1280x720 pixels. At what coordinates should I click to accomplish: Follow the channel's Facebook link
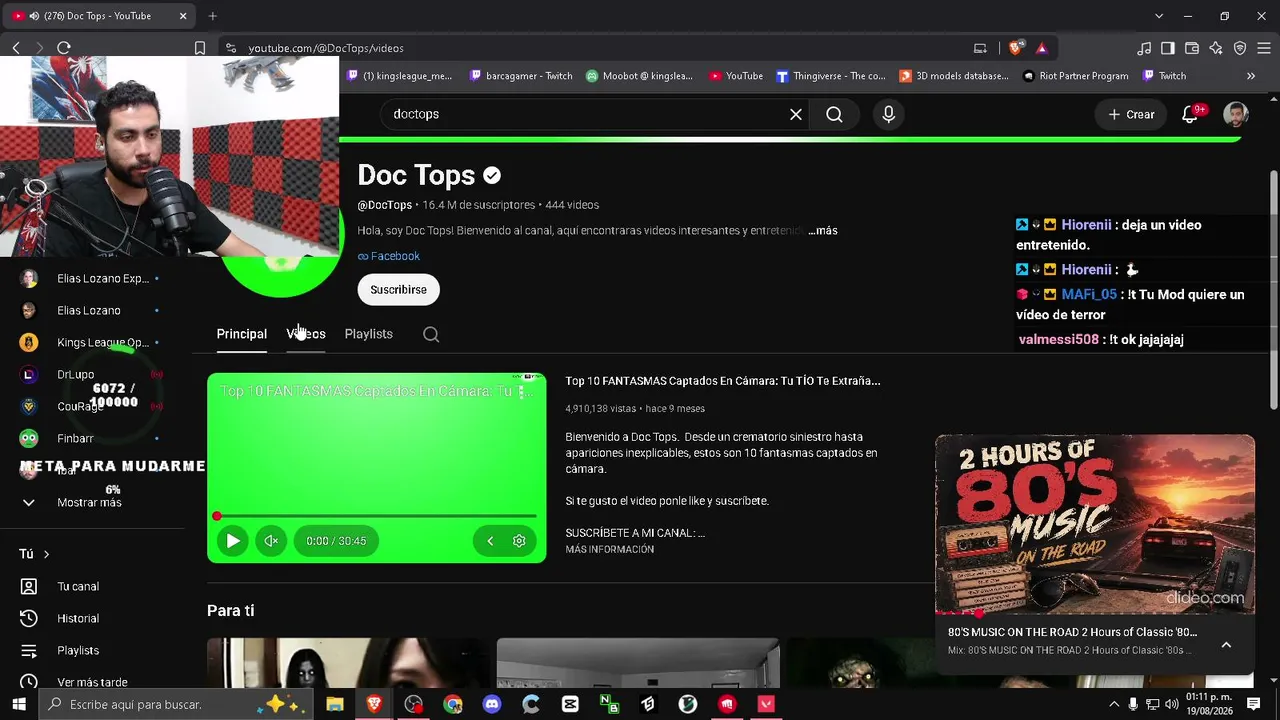point(389,256)
